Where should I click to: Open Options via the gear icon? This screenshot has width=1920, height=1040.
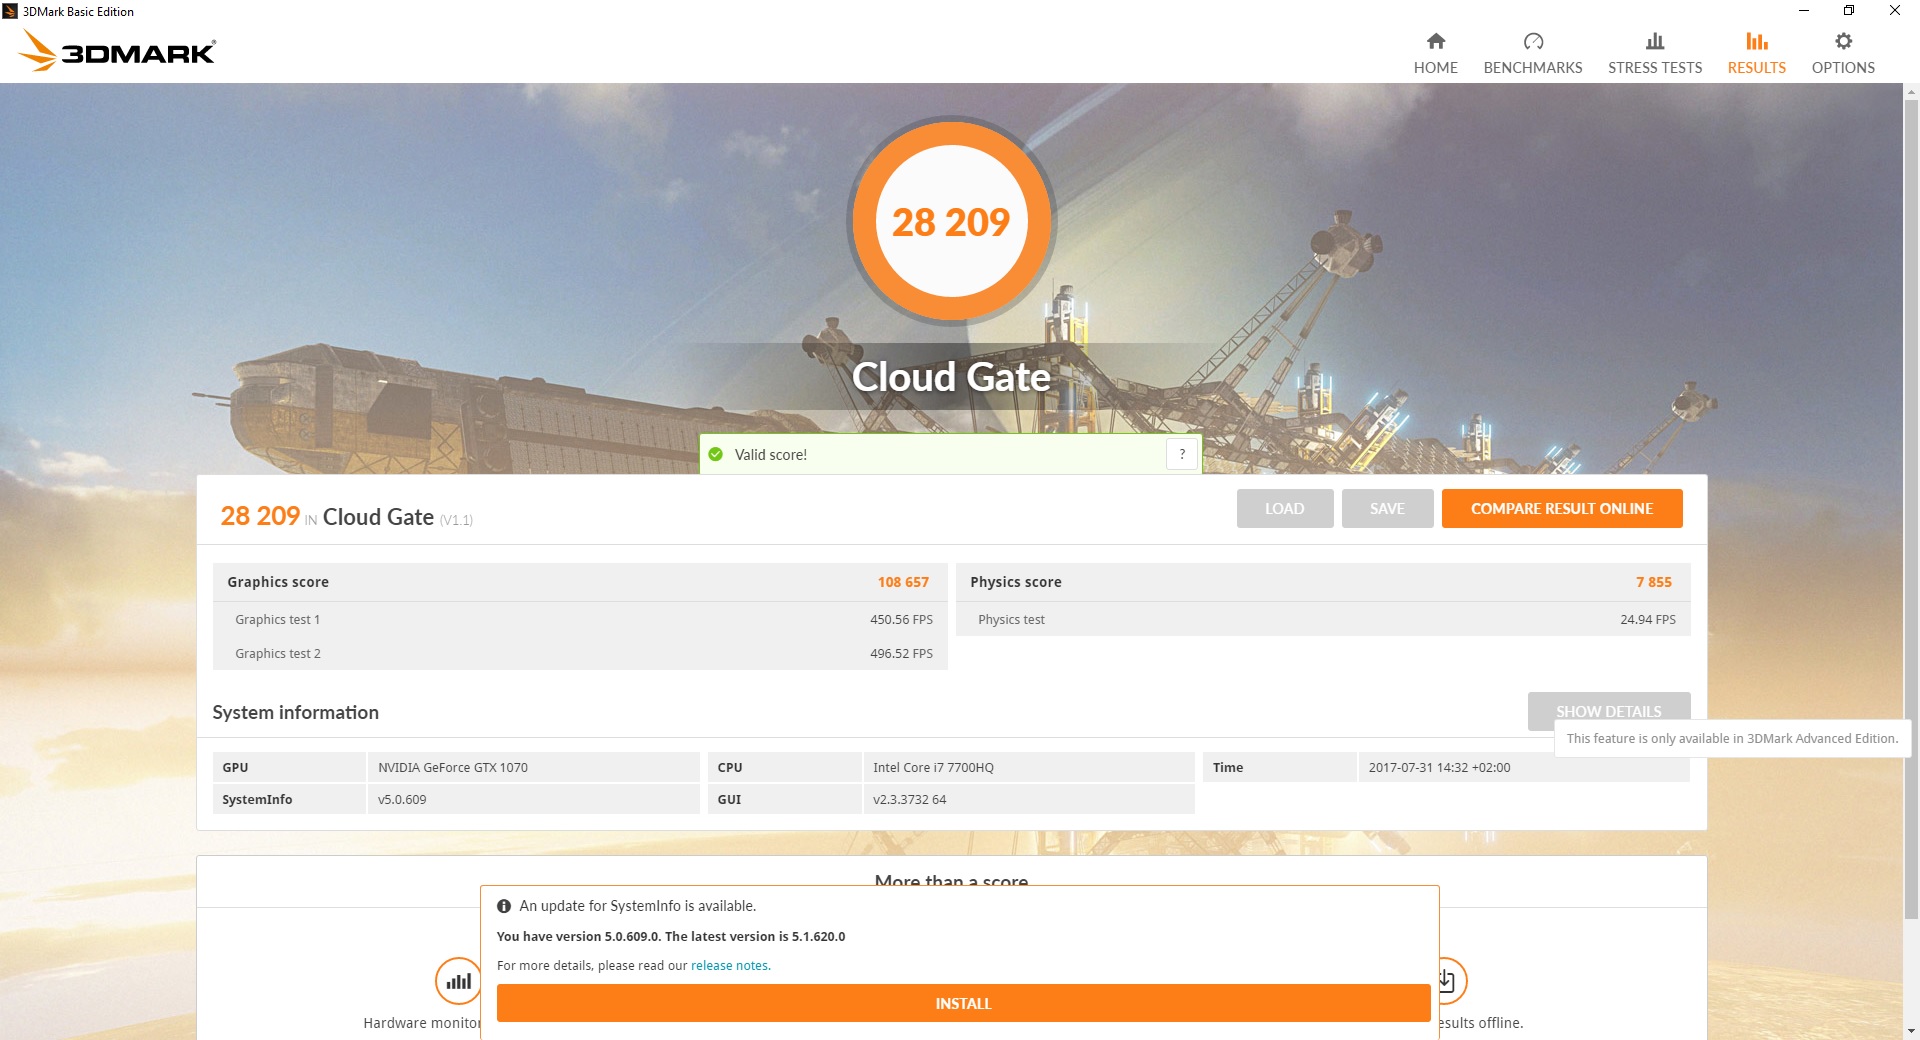tap(1843, 41)
